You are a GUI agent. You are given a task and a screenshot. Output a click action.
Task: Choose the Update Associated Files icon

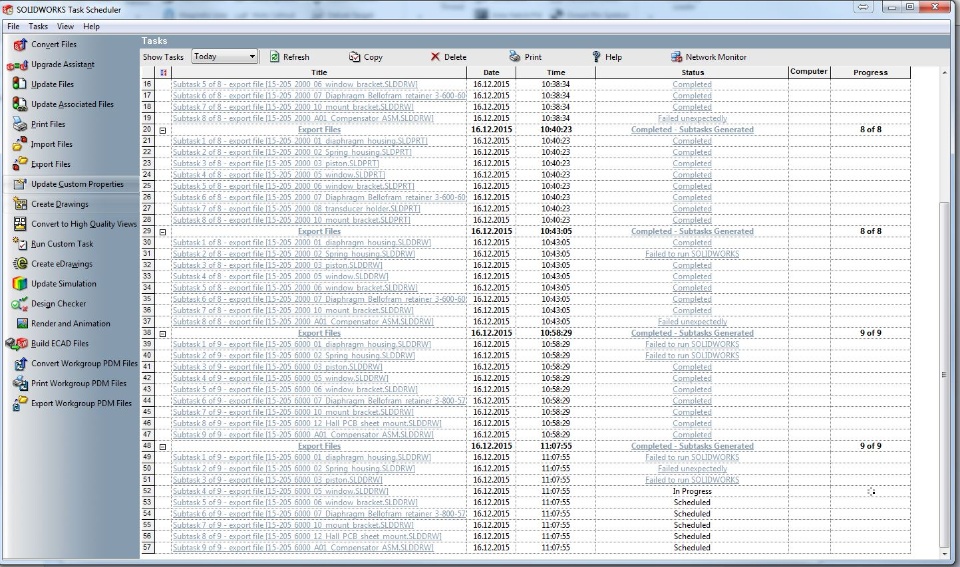20,104
